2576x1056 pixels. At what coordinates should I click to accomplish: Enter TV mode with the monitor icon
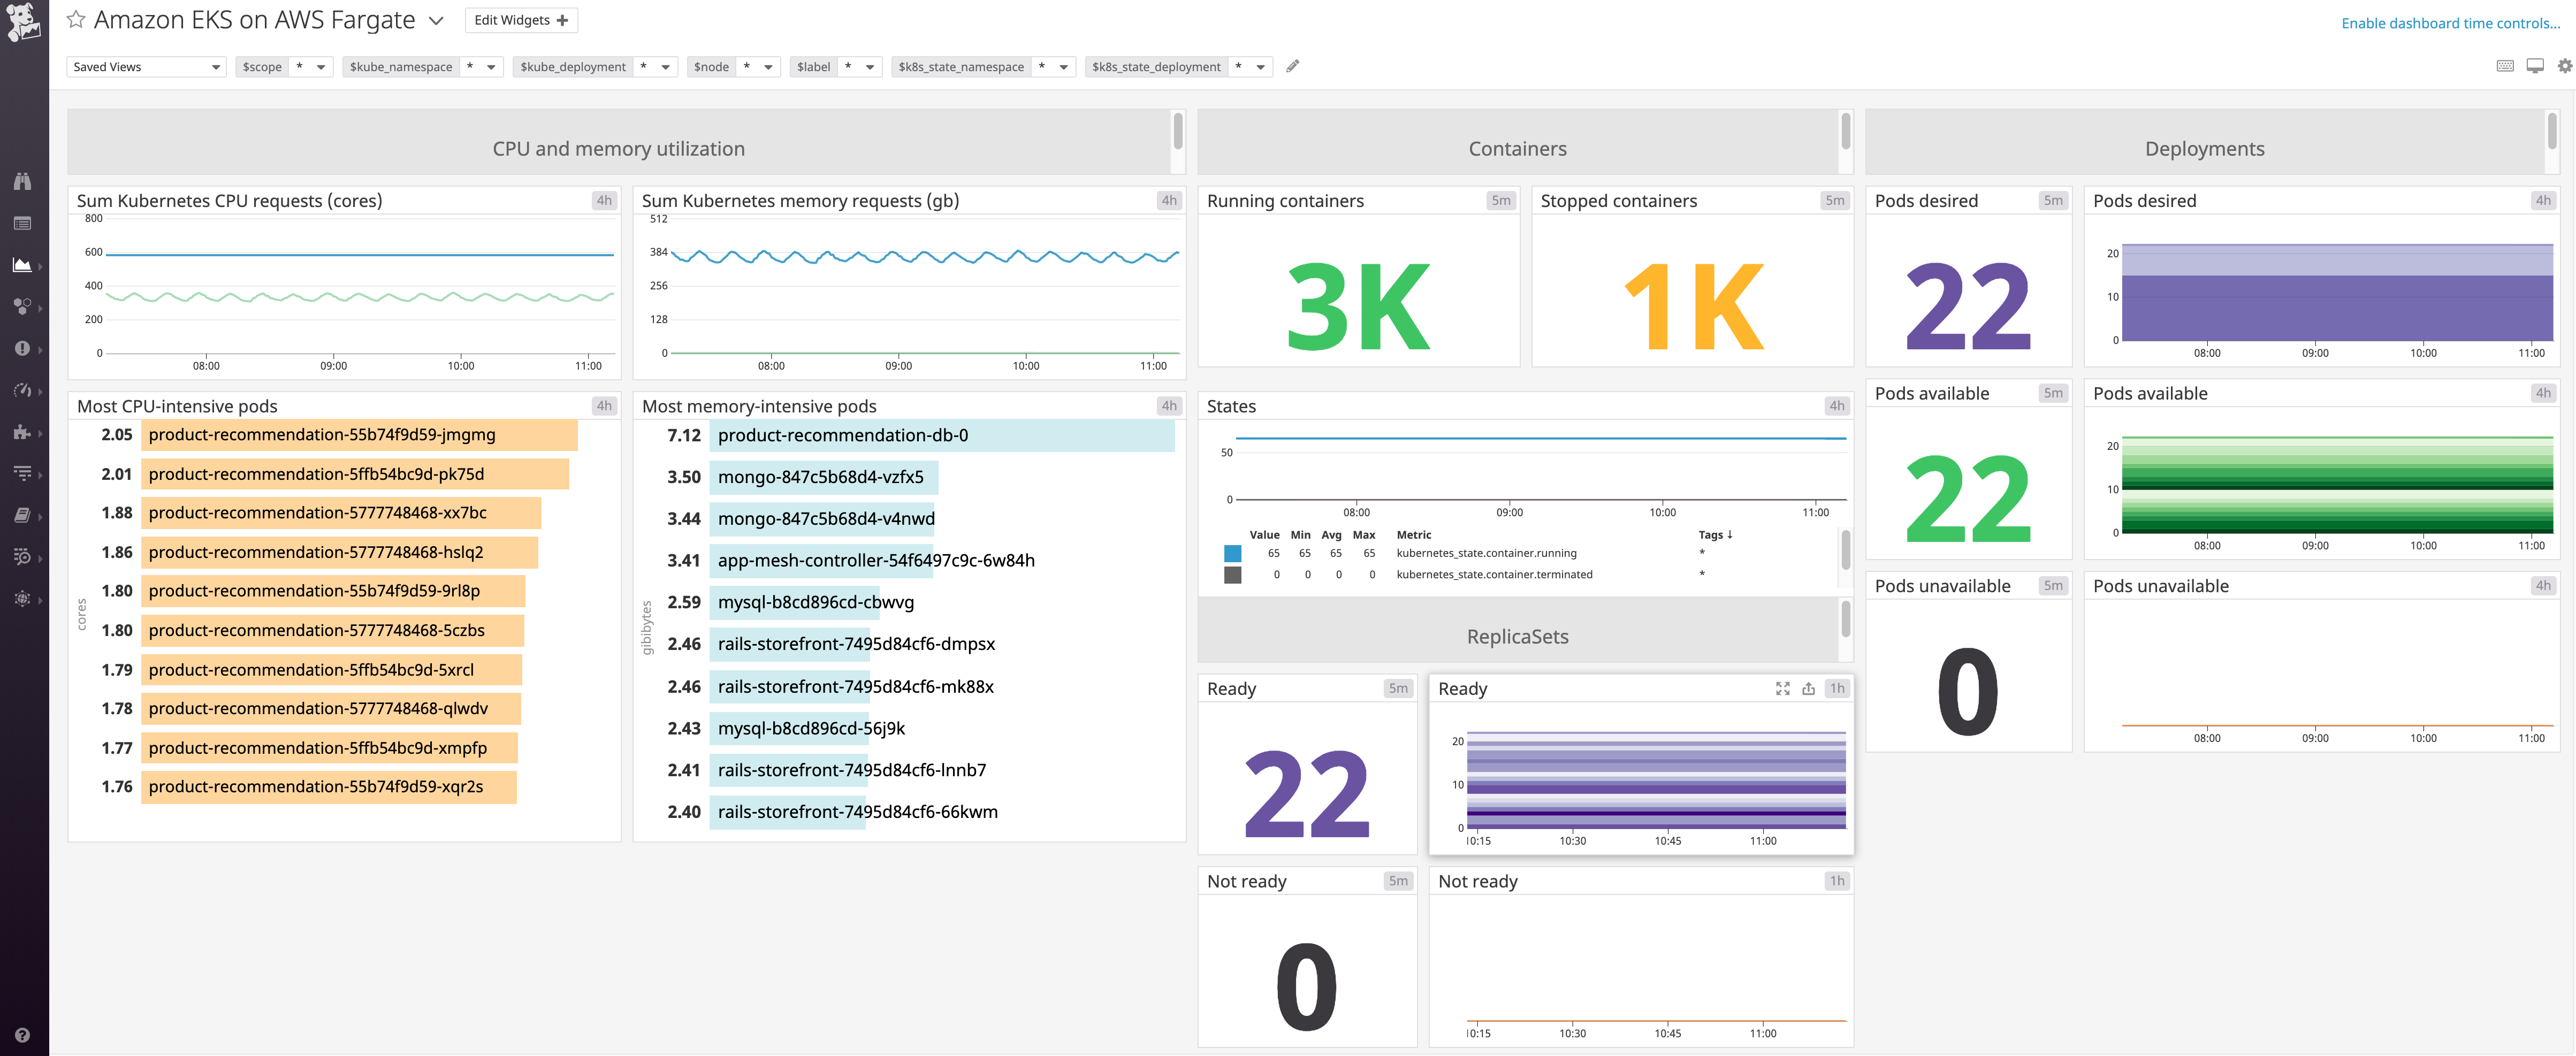(2534, 66)
